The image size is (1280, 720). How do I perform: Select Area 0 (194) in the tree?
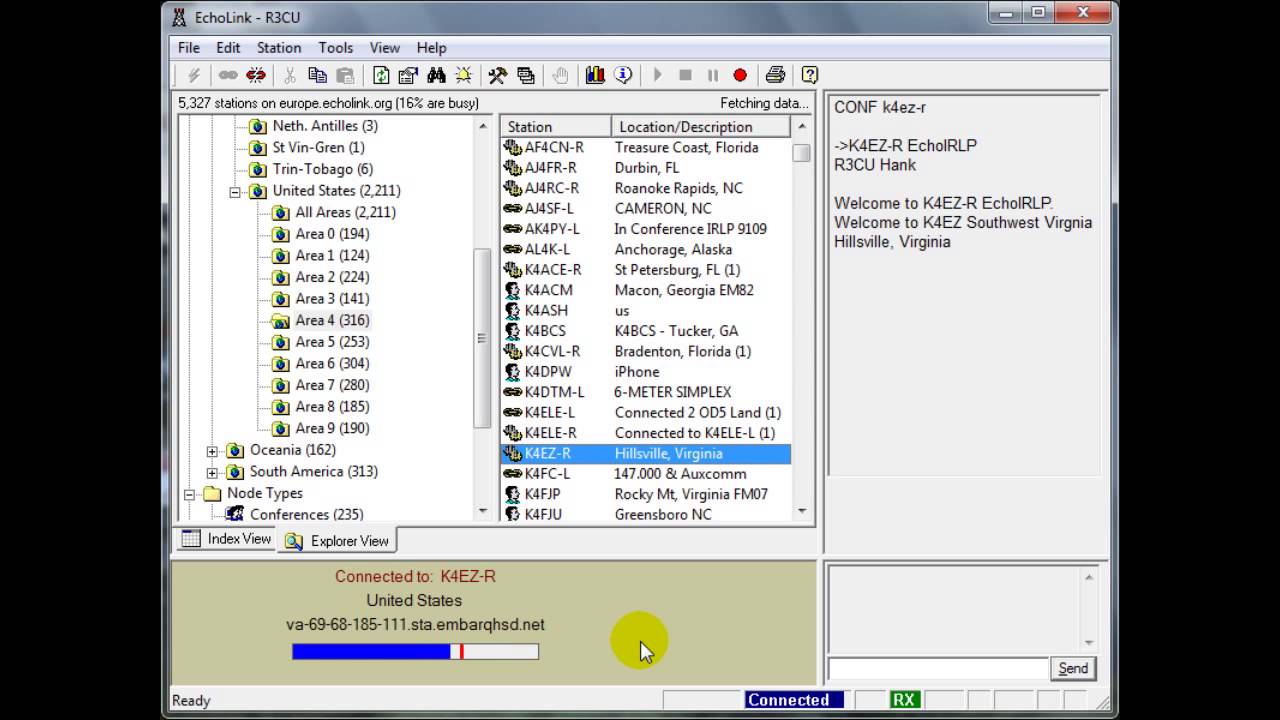pyautogui.click(x=332, y=234)
